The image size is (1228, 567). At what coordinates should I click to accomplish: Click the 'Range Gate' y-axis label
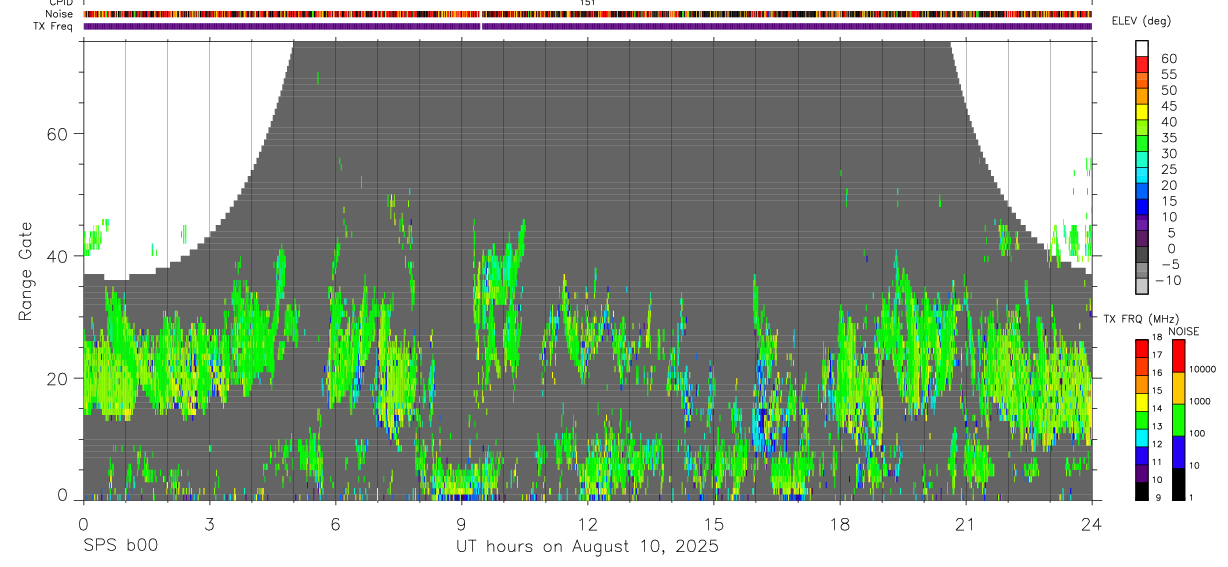(26, 271)
